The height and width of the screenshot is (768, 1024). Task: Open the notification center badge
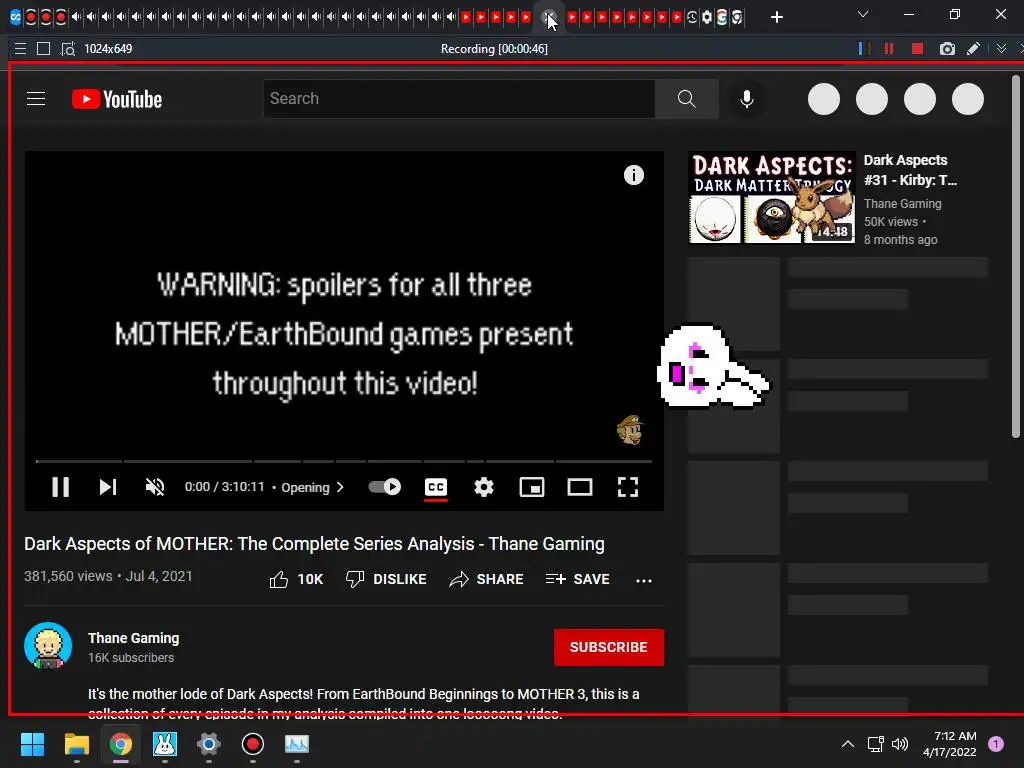point(996,744)
